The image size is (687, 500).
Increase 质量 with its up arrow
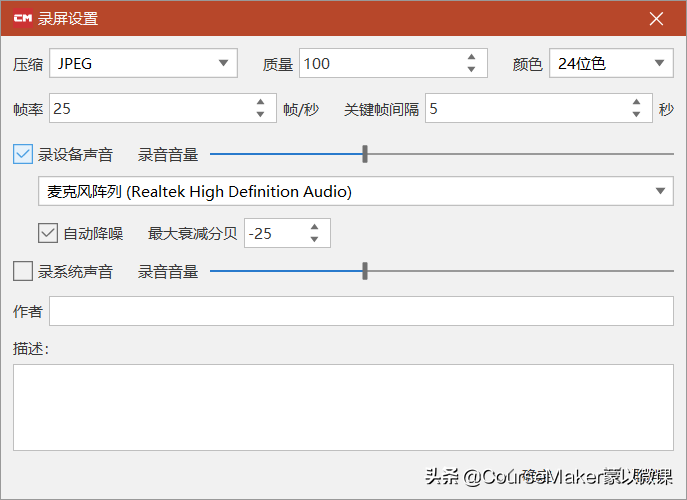(471, 57)
